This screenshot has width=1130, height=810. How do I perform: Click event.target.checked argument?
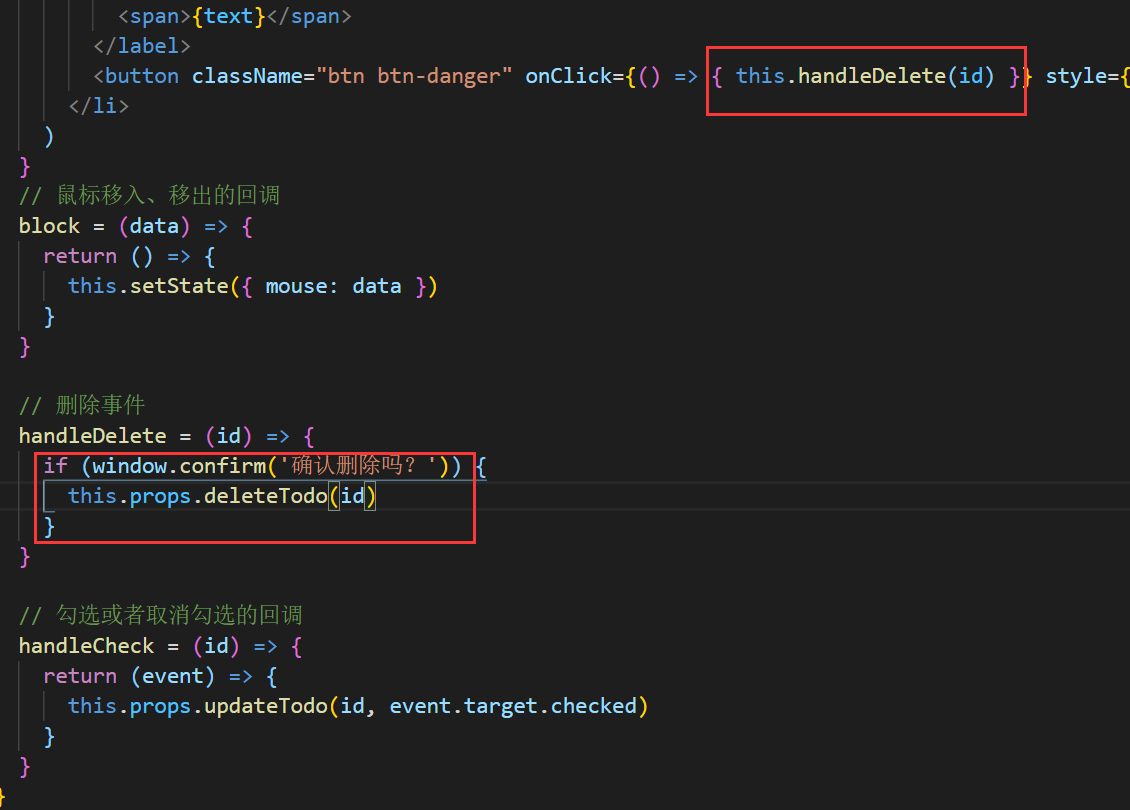point(513,706)
